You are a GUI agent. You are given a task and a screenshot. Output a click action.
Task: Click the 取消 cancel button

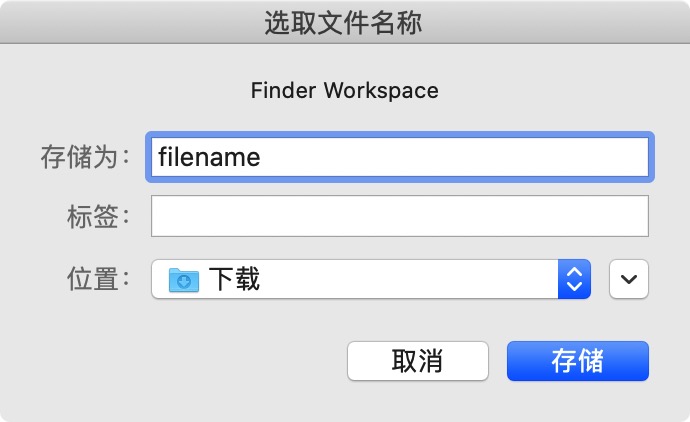[417, 361]
